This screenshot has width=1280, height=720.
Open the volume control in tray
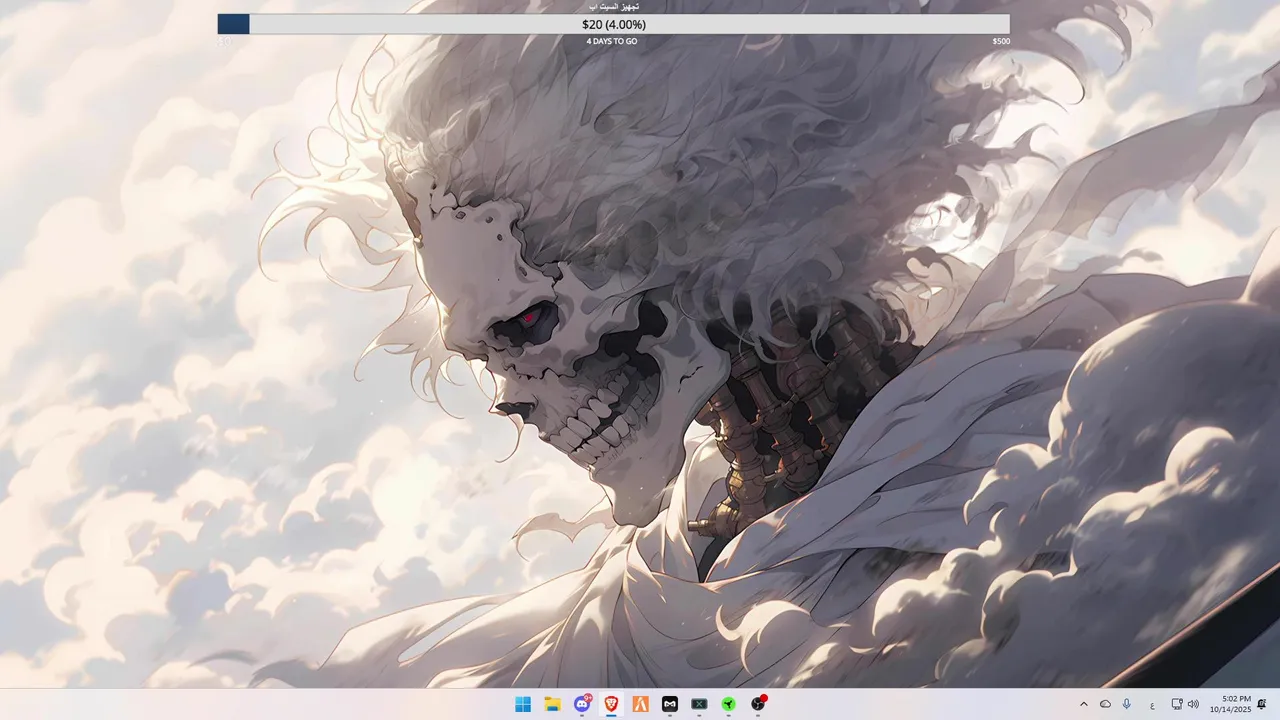[1193, 704]
